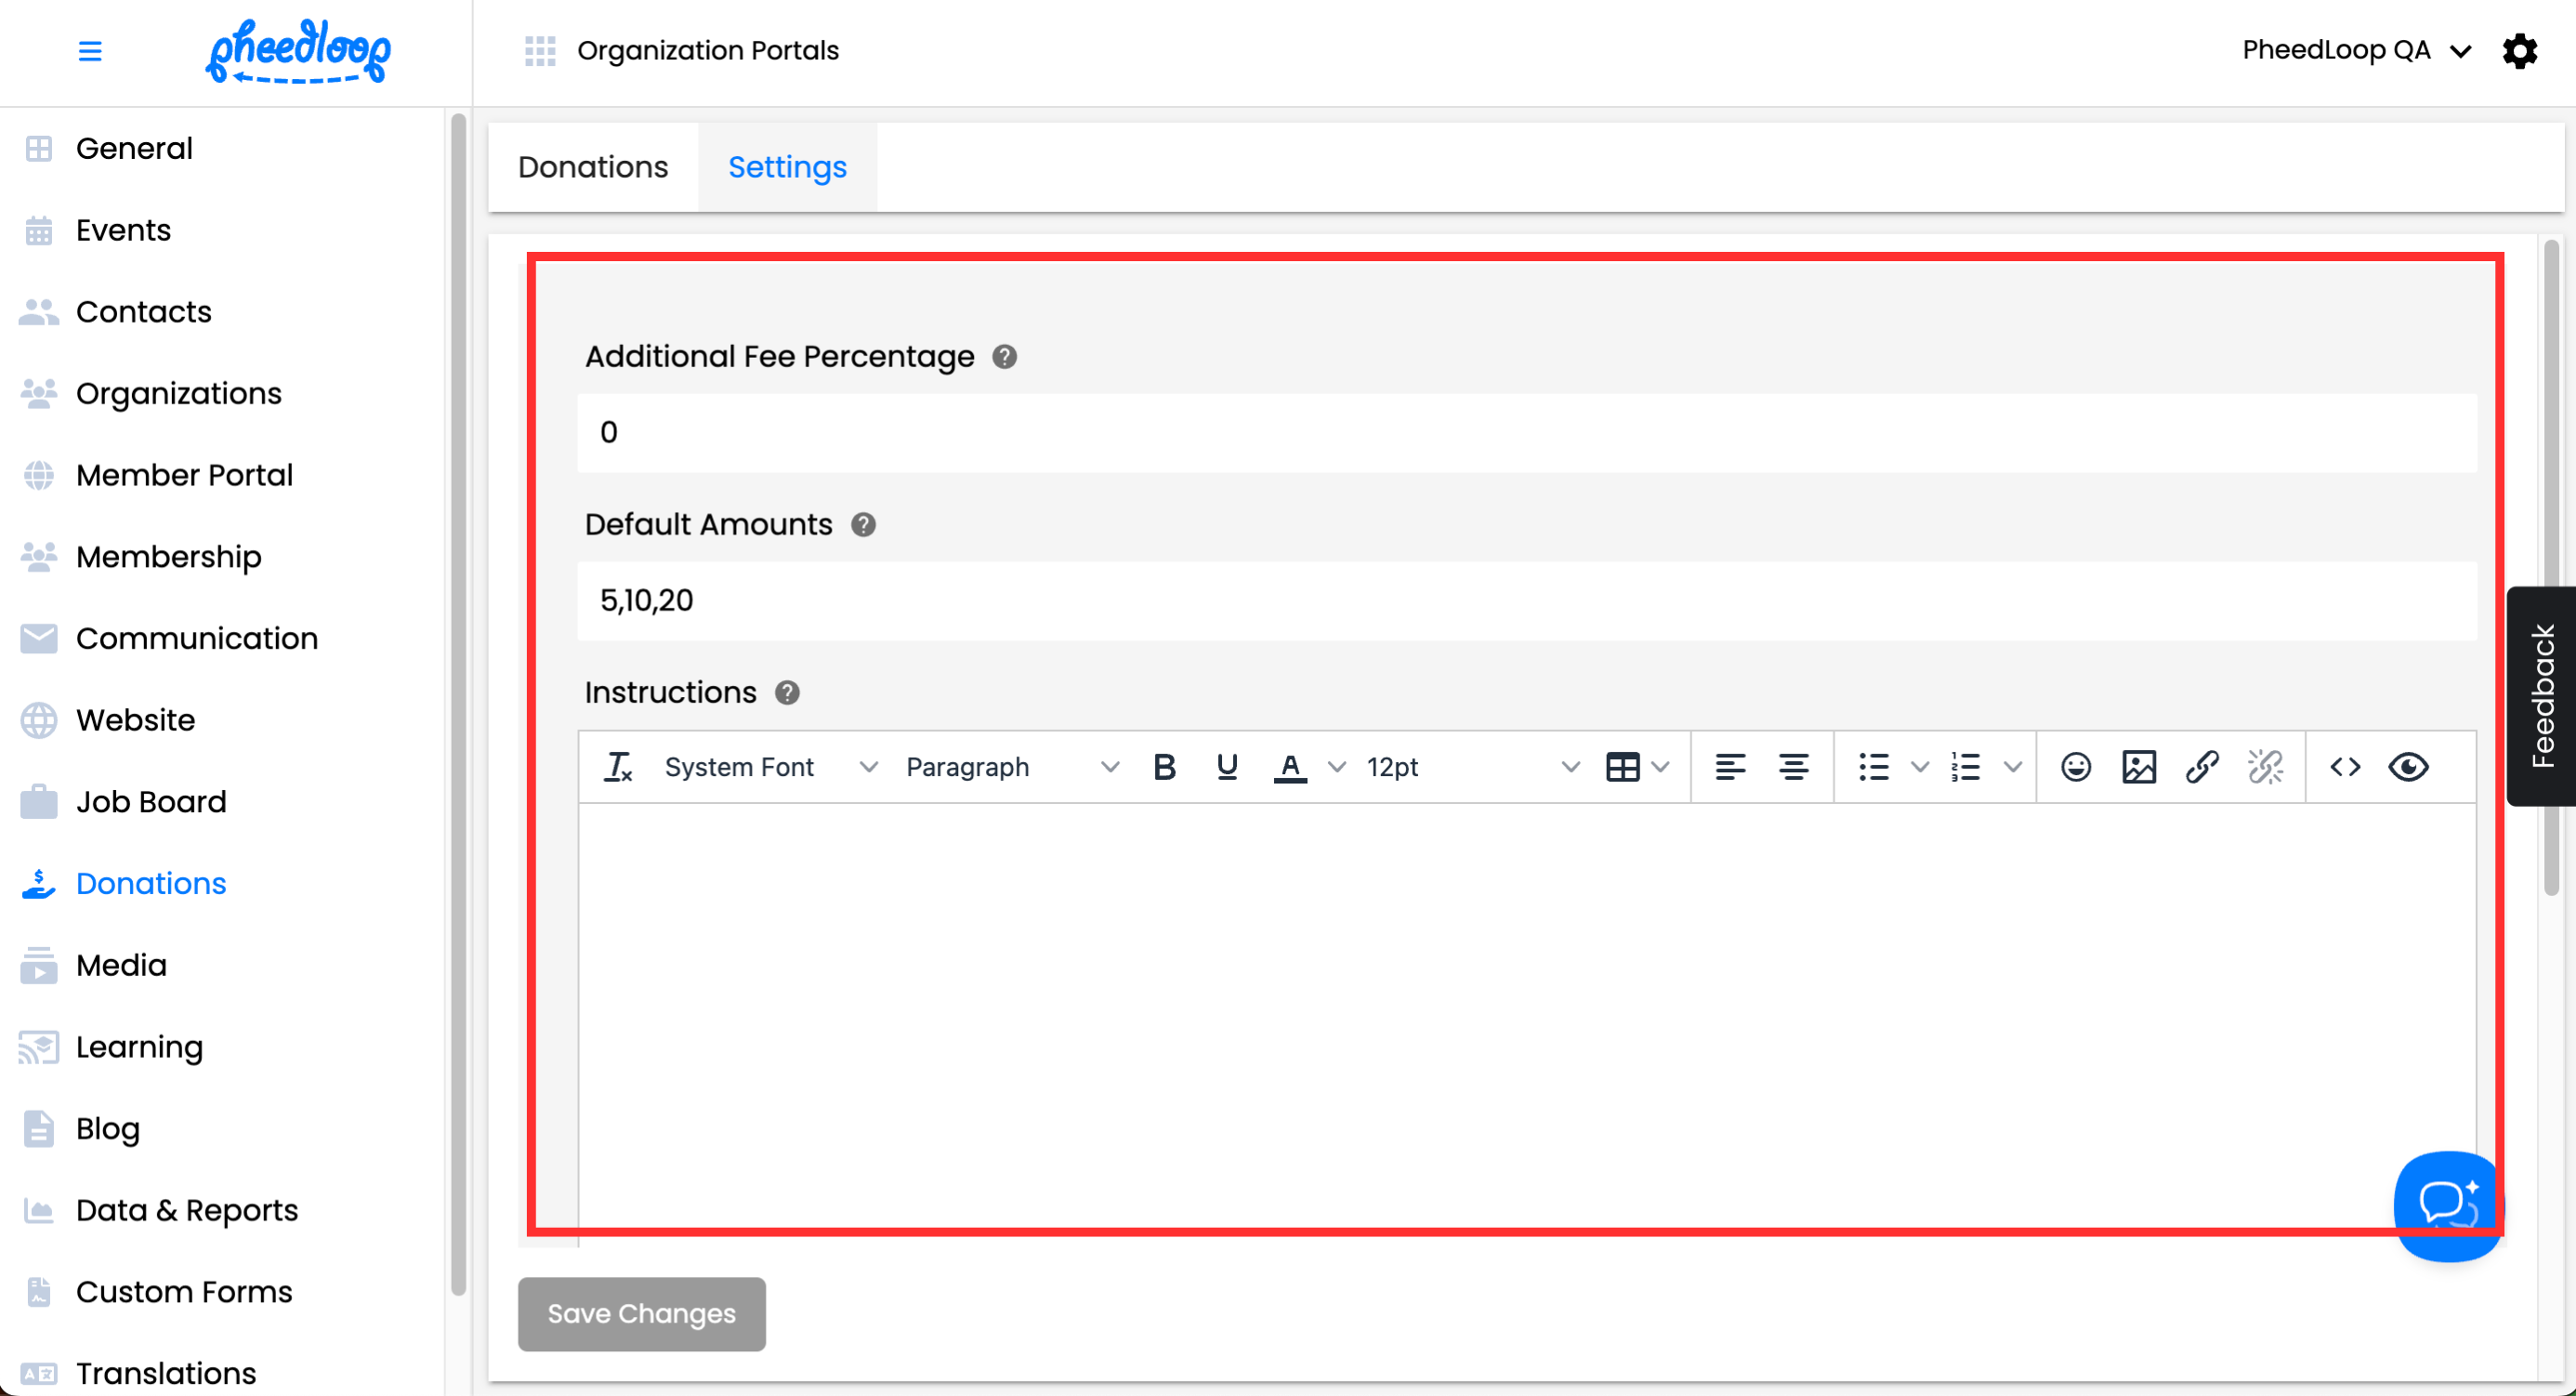Click the insert image icon

[x=2139, y=767]
